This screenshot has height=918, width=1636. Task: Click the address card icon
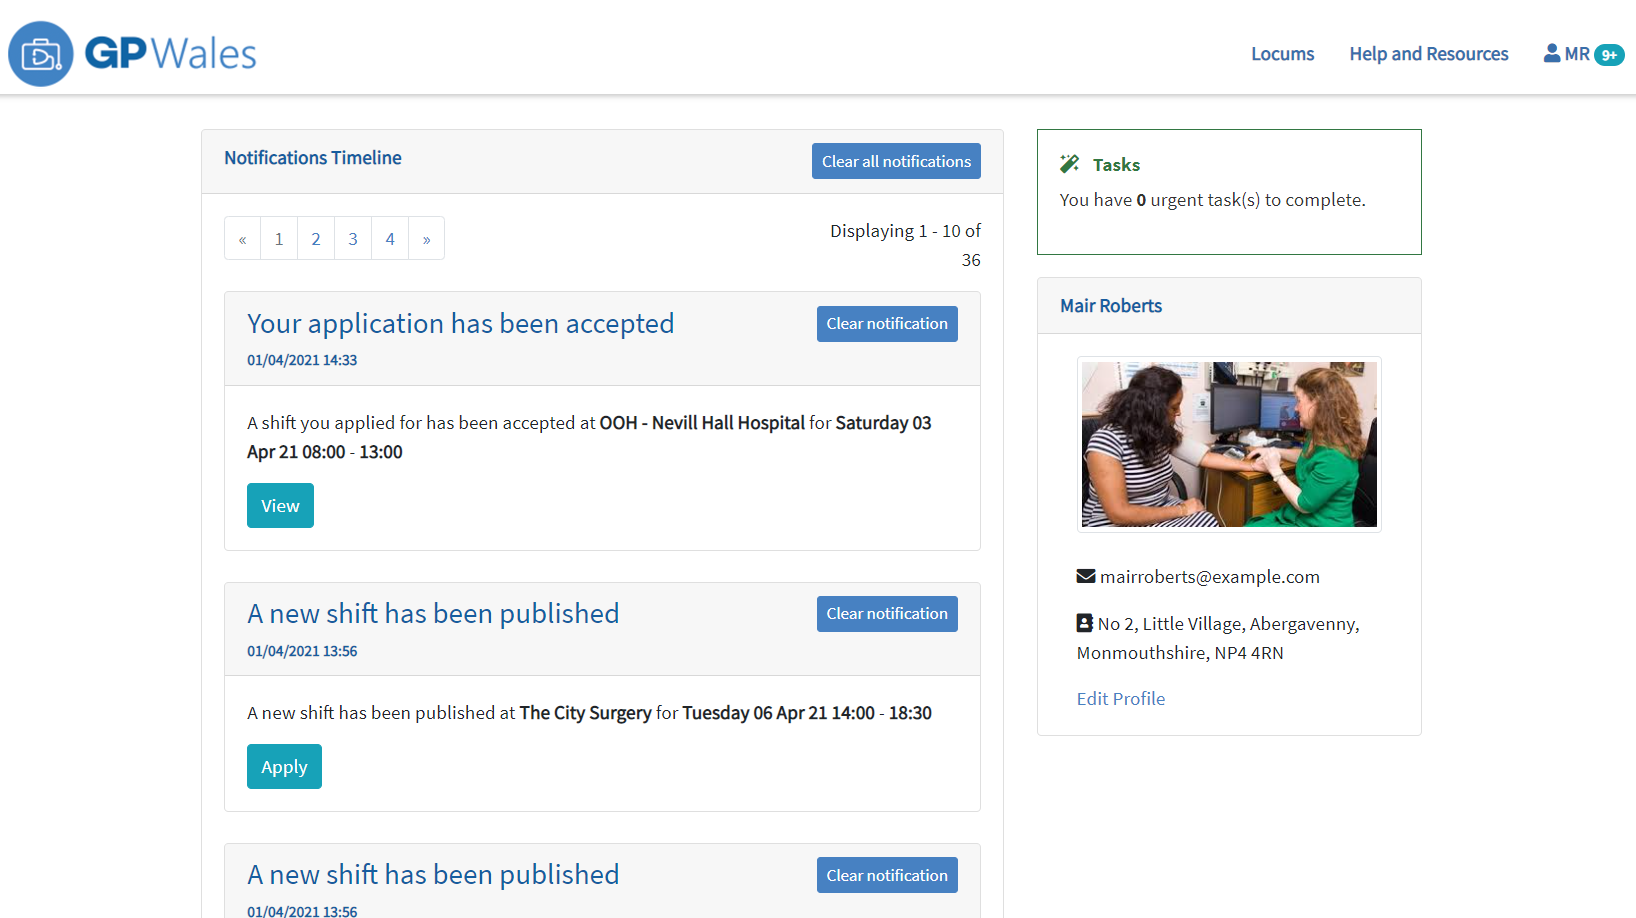1085,623
